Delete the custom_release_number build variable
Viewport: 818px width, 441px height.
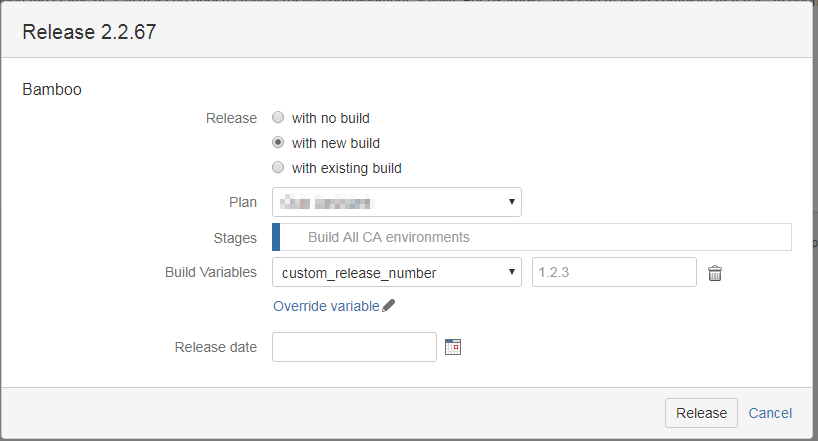[715, 272]
